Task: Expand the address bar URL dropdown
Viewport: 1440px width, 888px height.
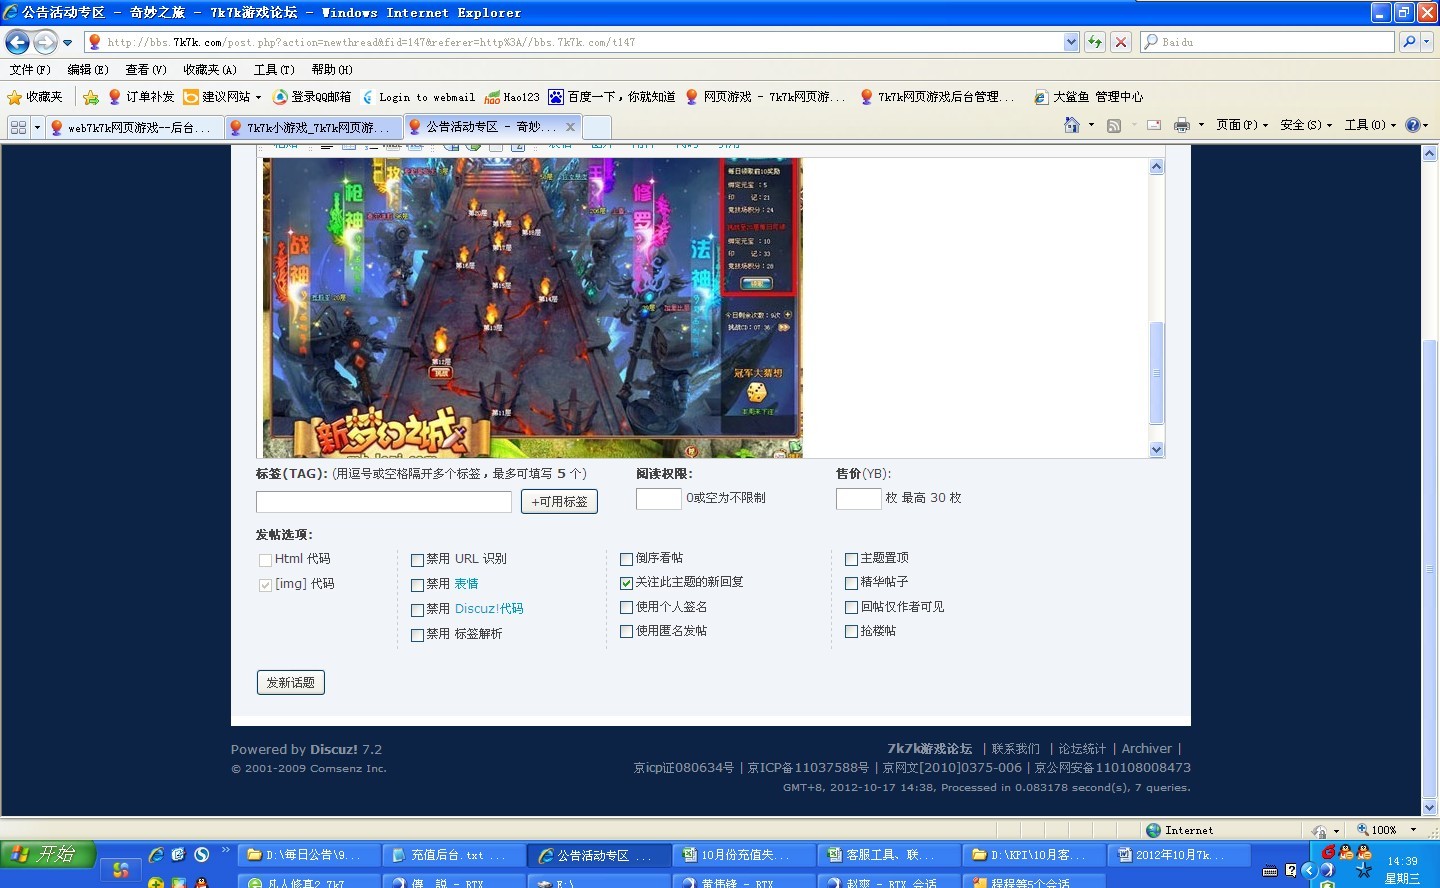Action: click(x=1071, y=42)
